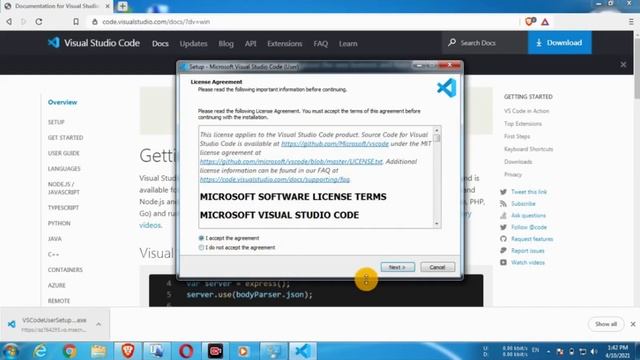Open Google Chrome from the taskbar
The width and height of the screenshot is (640, 360).
tap(70, 351)
